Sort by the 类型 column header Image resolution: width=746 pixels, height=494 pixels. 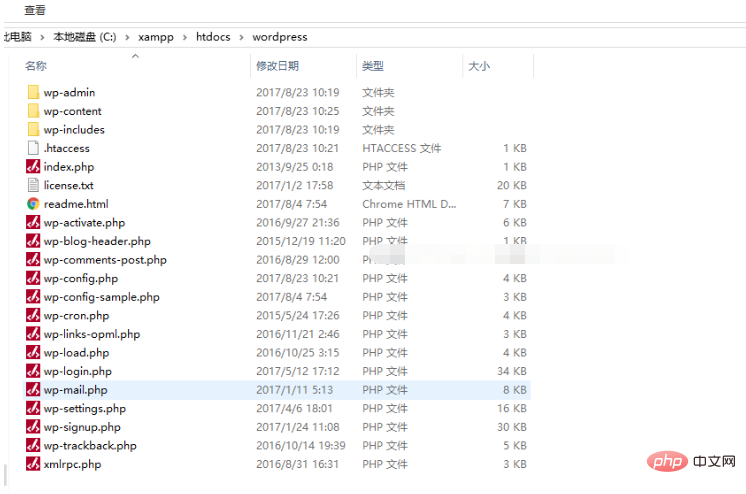coord(373,66)
